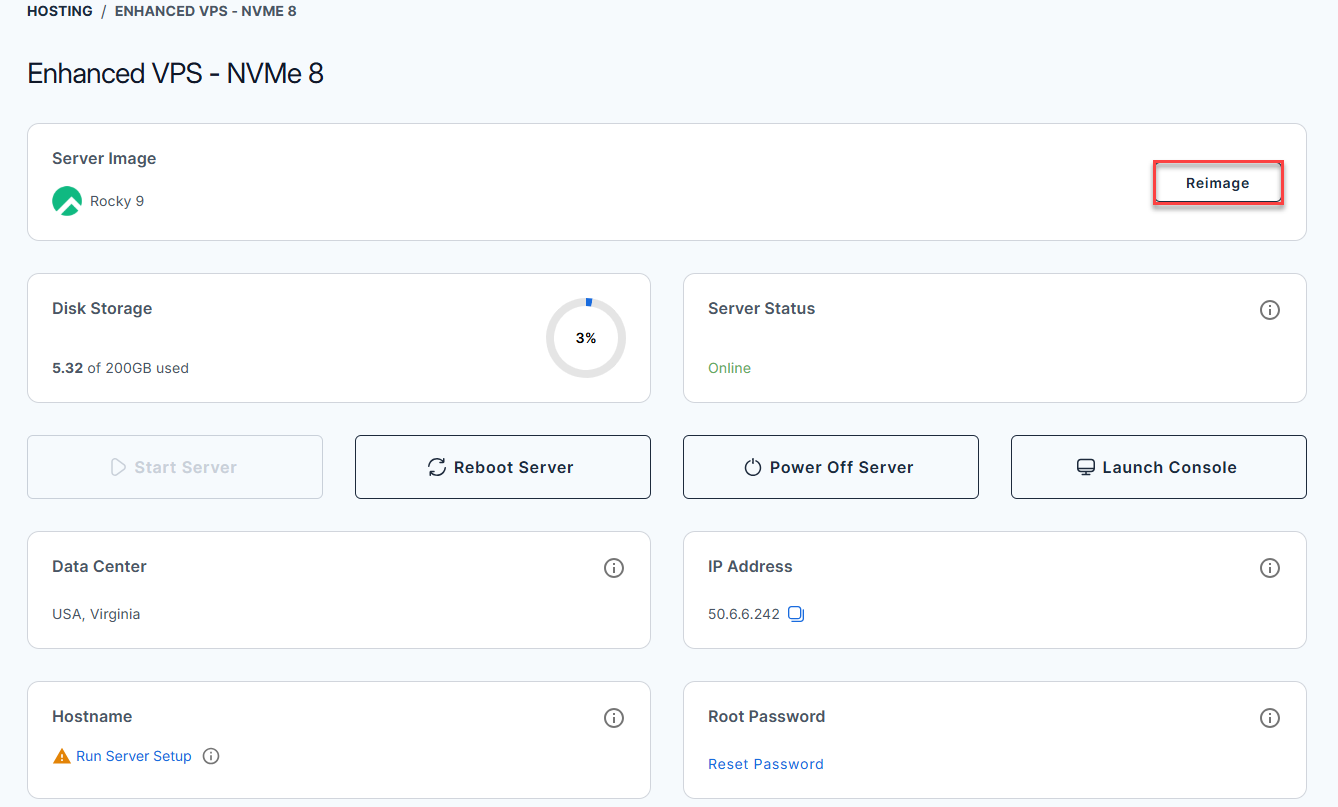
Task: Click the power icon in Power Off Server
Action: [x=752, y=466]
